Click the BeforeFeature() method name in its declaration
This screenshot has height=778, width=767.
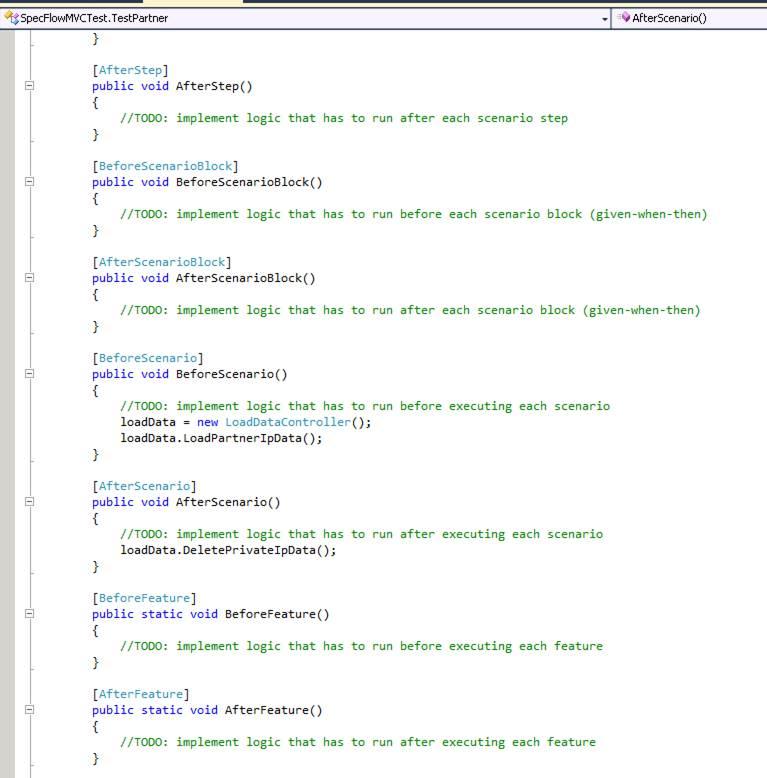pos(277,614)
